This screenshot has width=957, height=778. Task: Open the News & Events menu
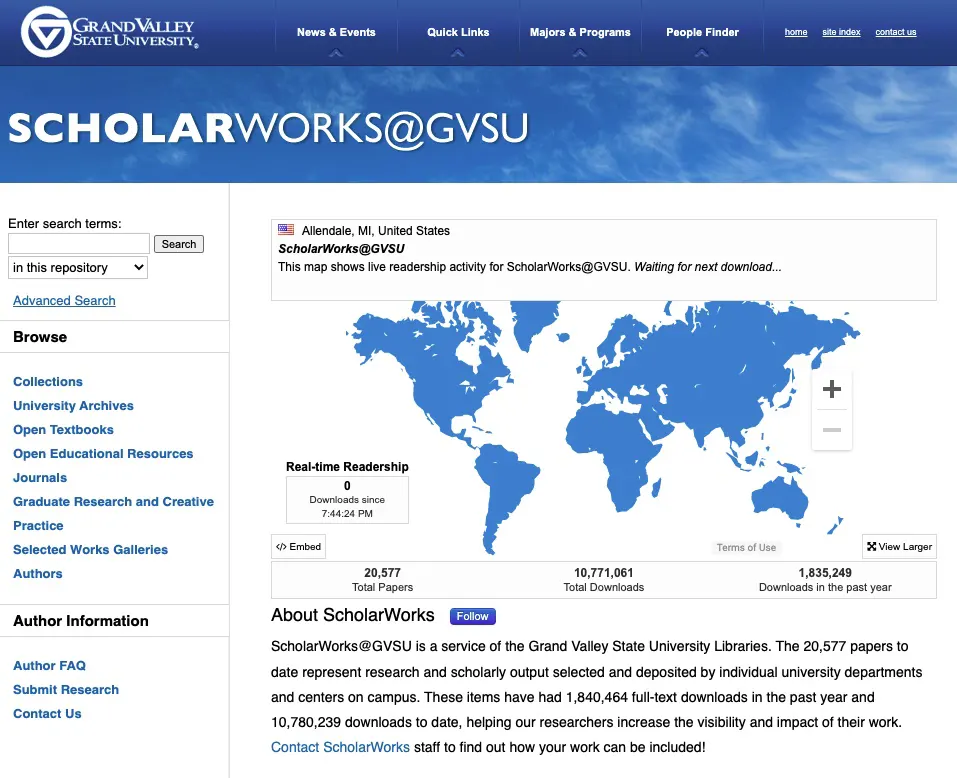click(x=336, y=32)
